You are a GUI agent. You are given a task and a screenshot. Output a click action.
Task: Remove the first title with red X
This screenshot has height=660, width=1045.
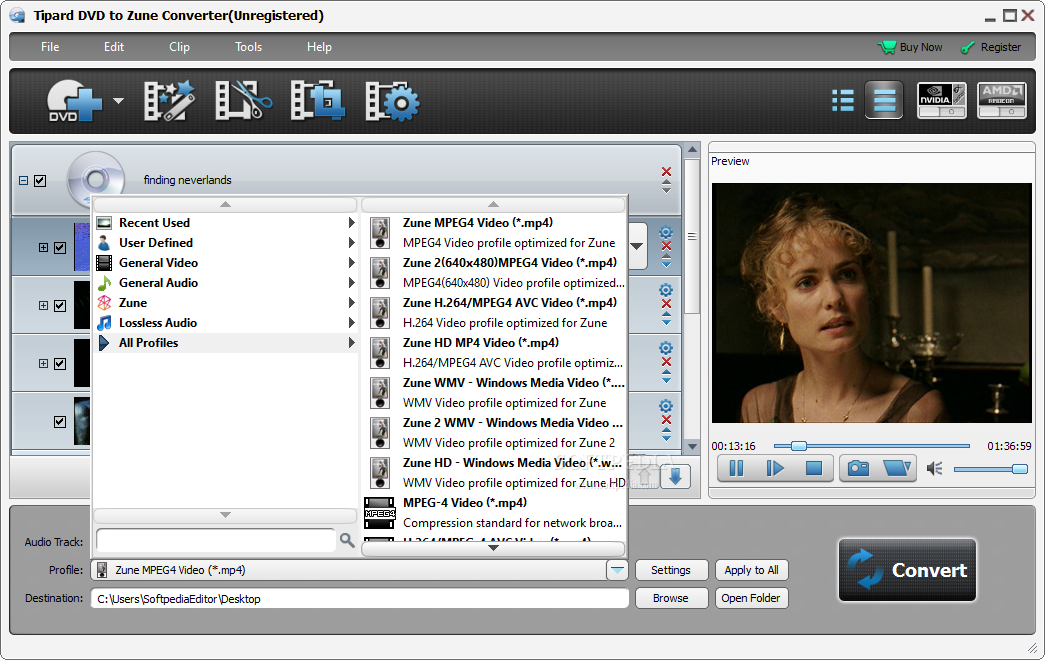click(666, 246)
